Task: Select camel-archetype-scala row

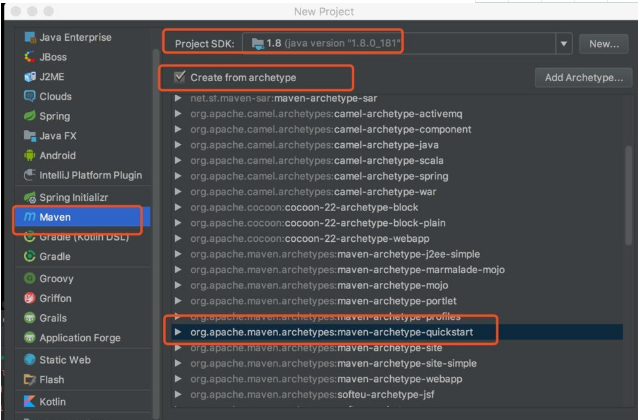Action: [x=397, y=160]
